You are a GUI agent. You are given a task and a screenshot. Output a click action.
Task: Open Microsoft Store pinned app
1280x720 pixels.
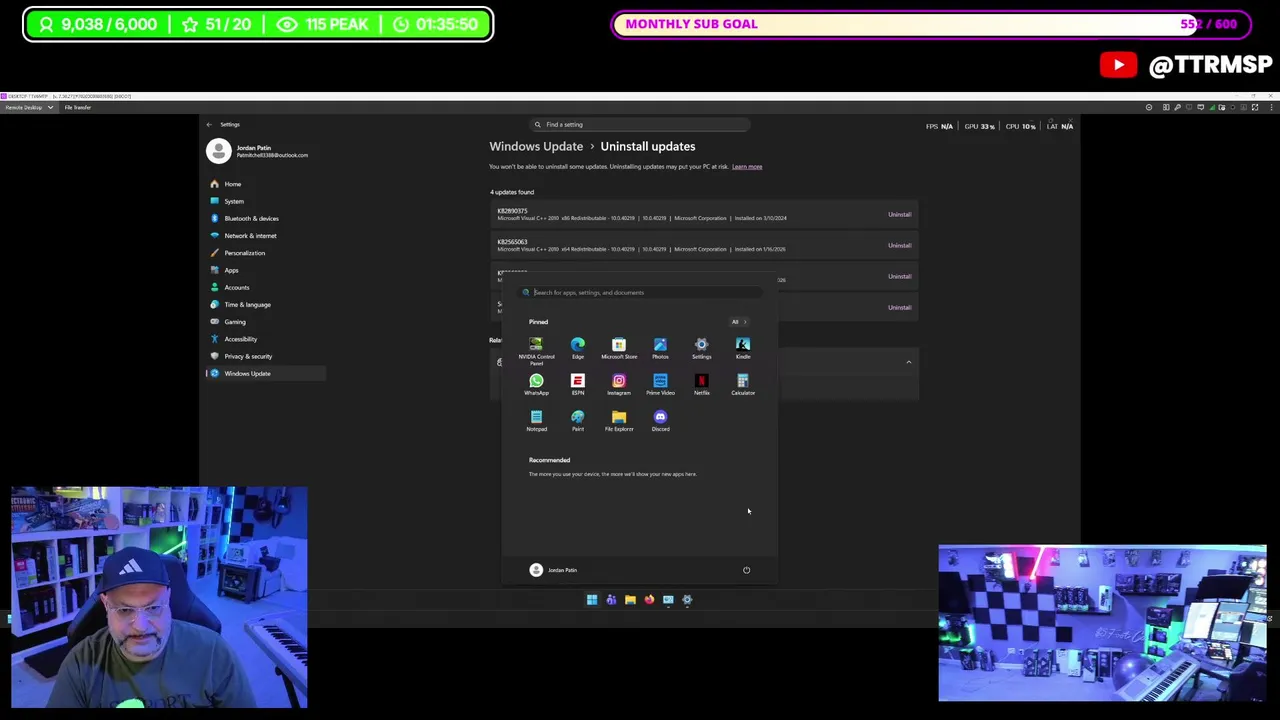(x=619, y=348)
